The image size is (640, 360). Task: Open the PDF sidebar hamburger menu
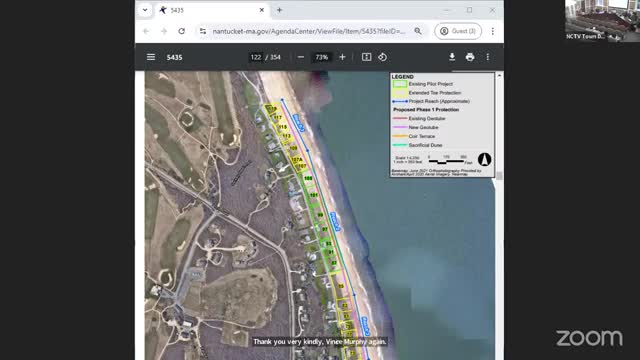coord(151,57)
